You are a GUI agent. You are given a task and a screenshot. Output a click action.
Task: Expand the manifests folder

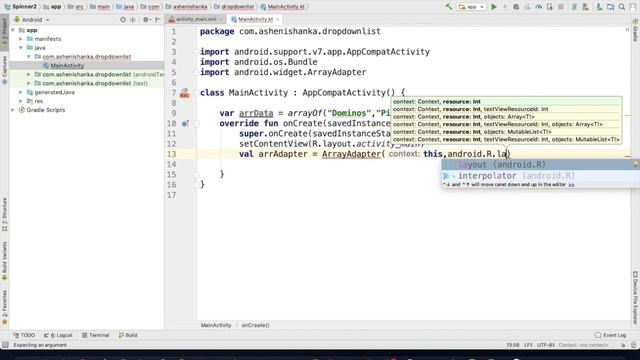(x=21, y=39)
